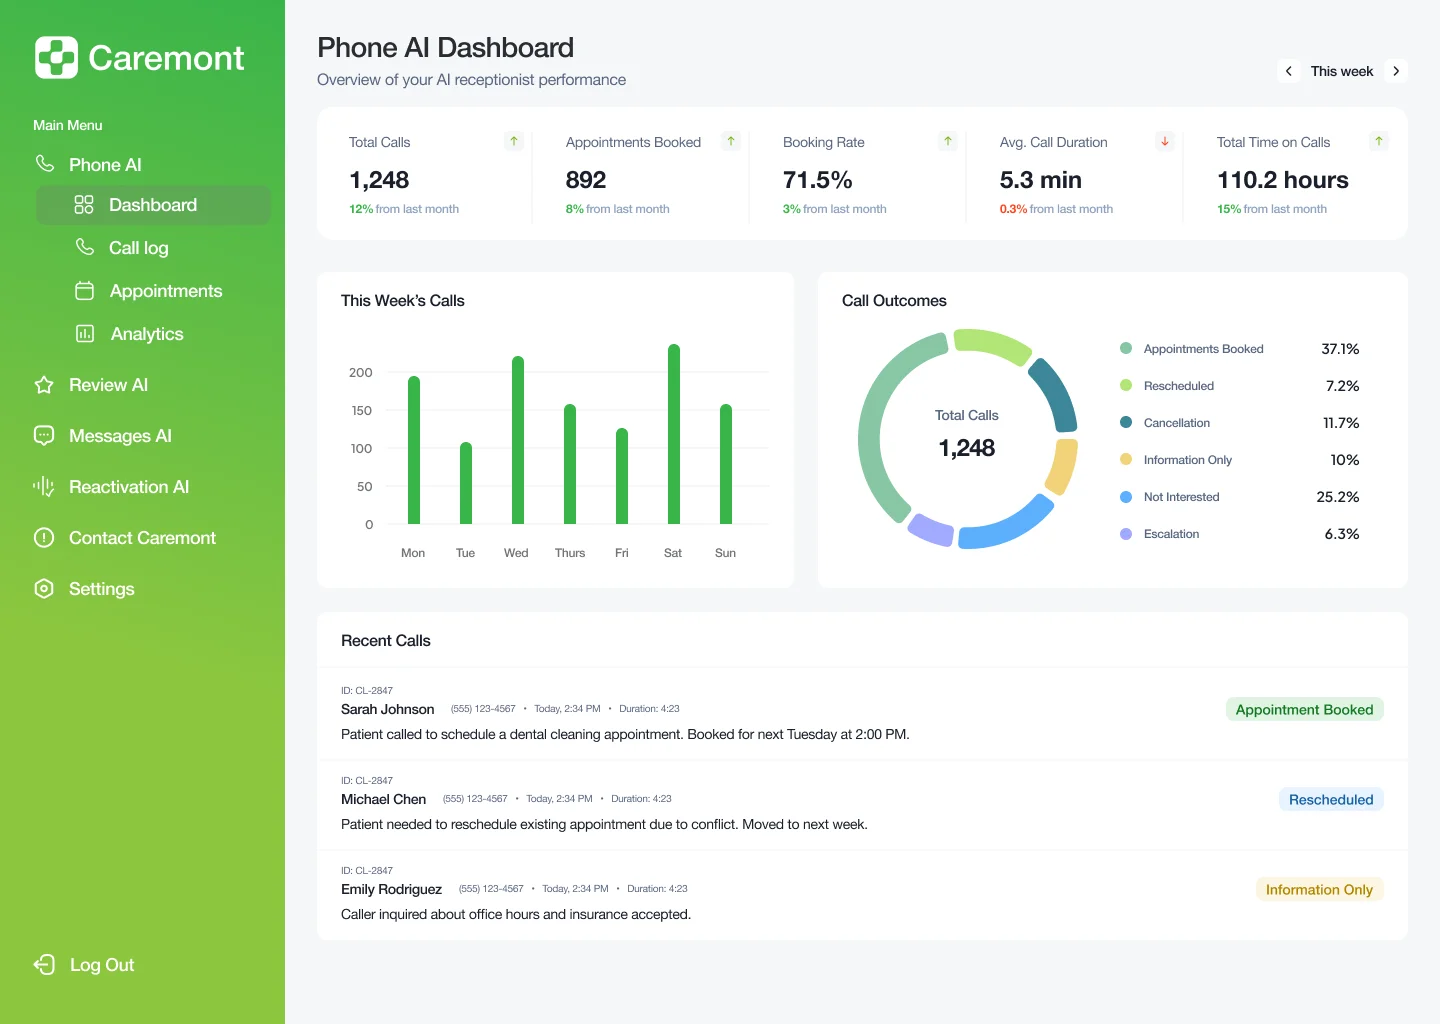Click the Review AI star icon

tap(43, 384)
